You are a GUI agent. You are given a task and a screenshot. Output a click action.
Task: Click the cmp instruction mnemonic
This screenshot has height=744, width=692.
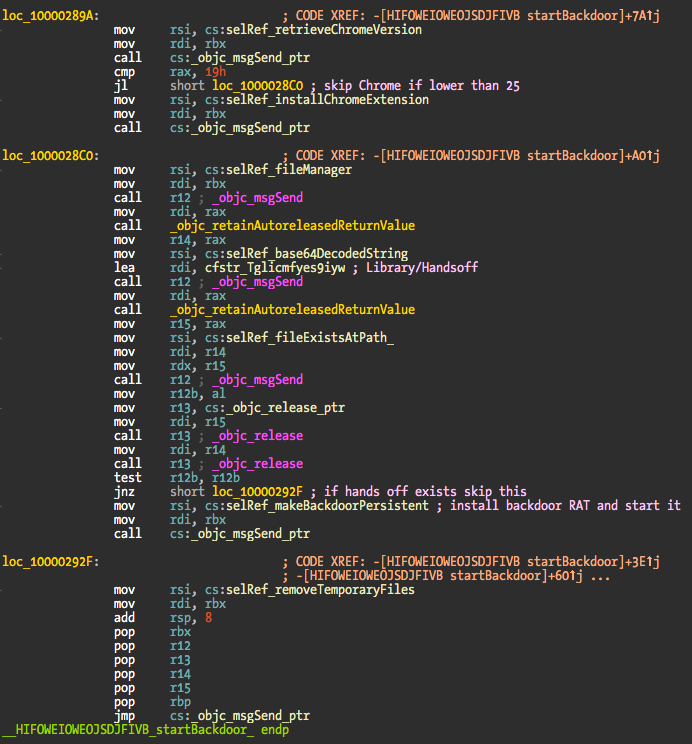point(124,72)
